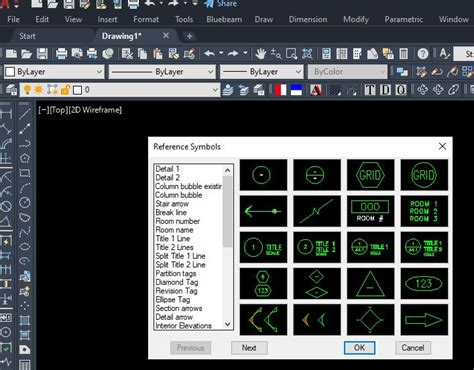This screenshot has height=370, width=474.
Task: Click the Help question mark icon
Action: click(x=423, y=54)
